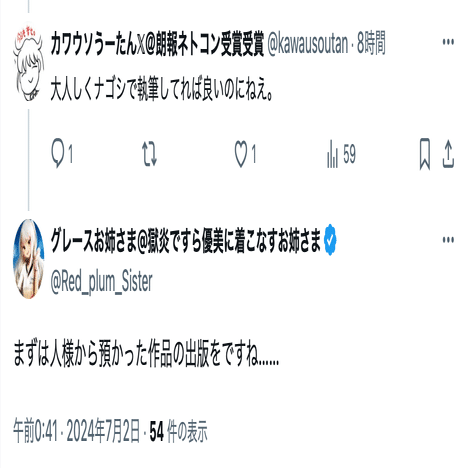Visit the @kawausoutan handle link
Screen dimensions: 468x468
(x=308, y=43)
